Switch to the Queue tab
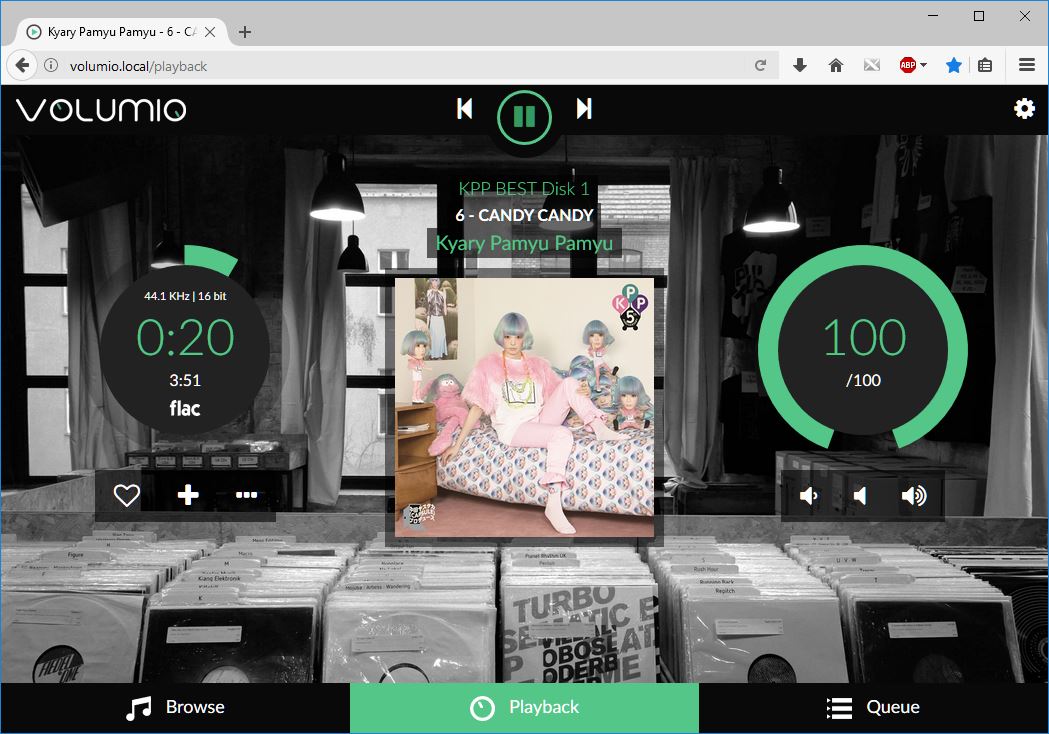The width and height of the screenshot is (1049, 734). 874,708
